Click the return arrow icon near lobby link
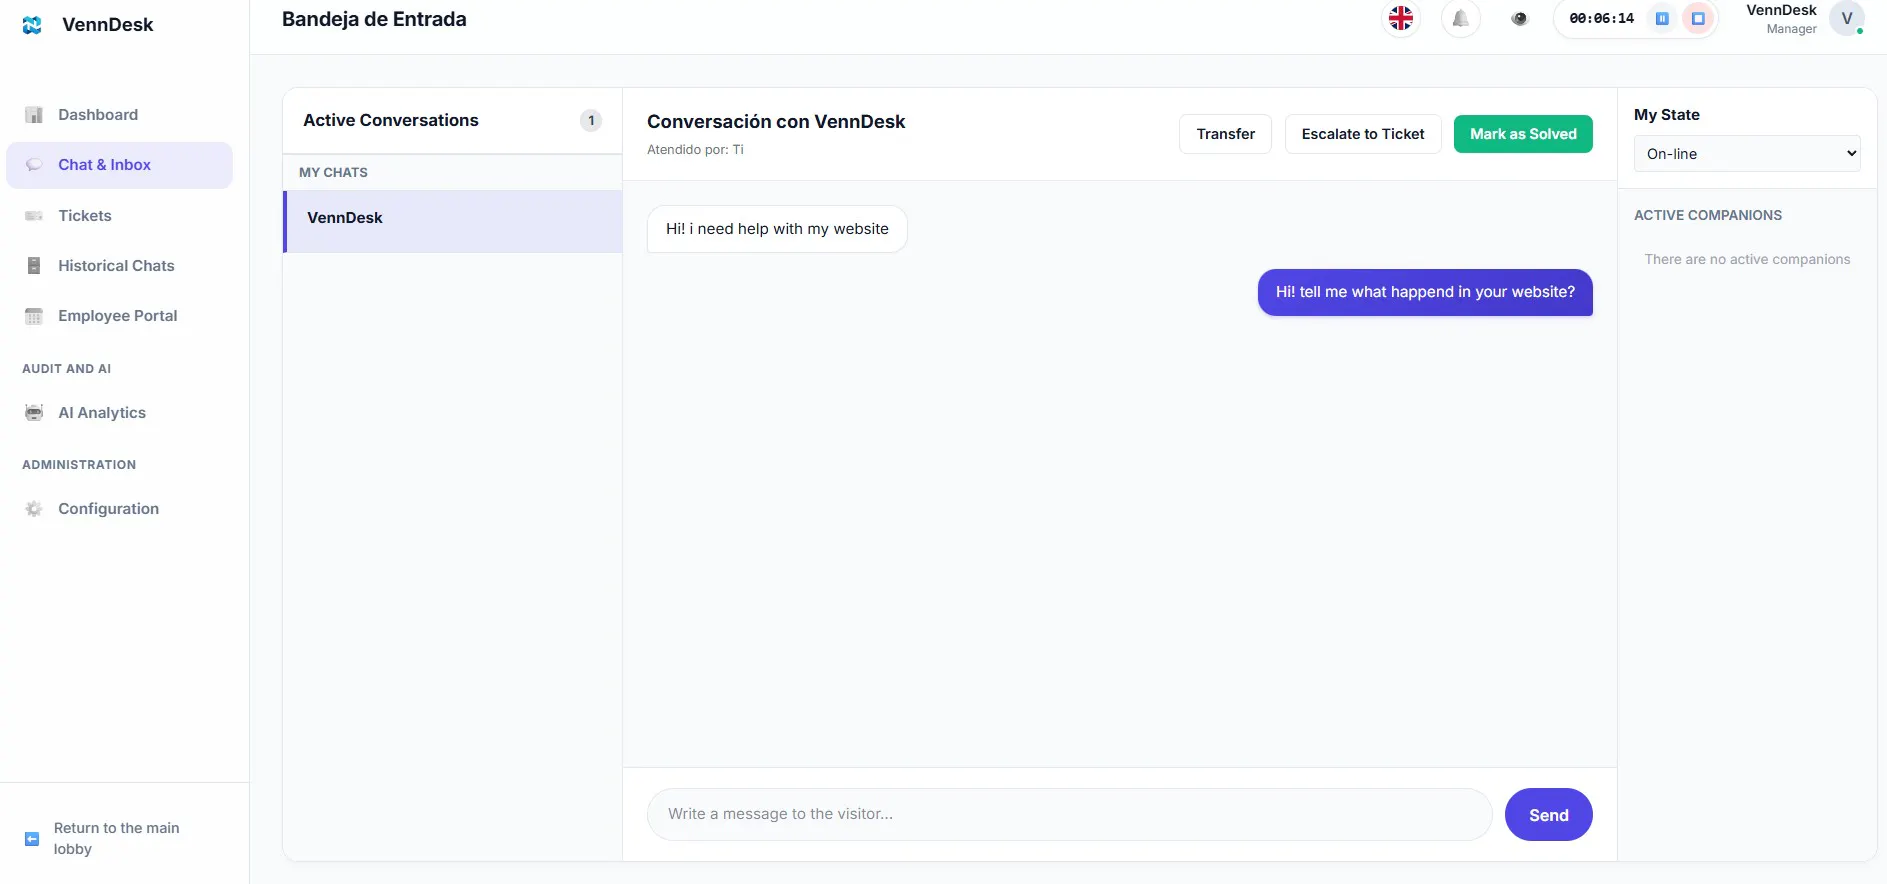Viewport: 1887px width, 884px height. point(32,839)
